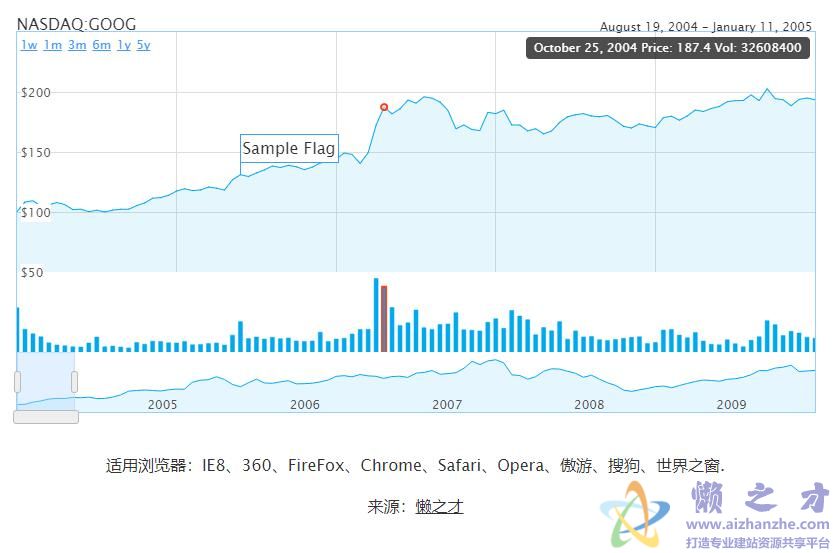The image size is (839, 553).
Task: Click 2005 label on navigator timeline
Action: [x=162, y=405]
